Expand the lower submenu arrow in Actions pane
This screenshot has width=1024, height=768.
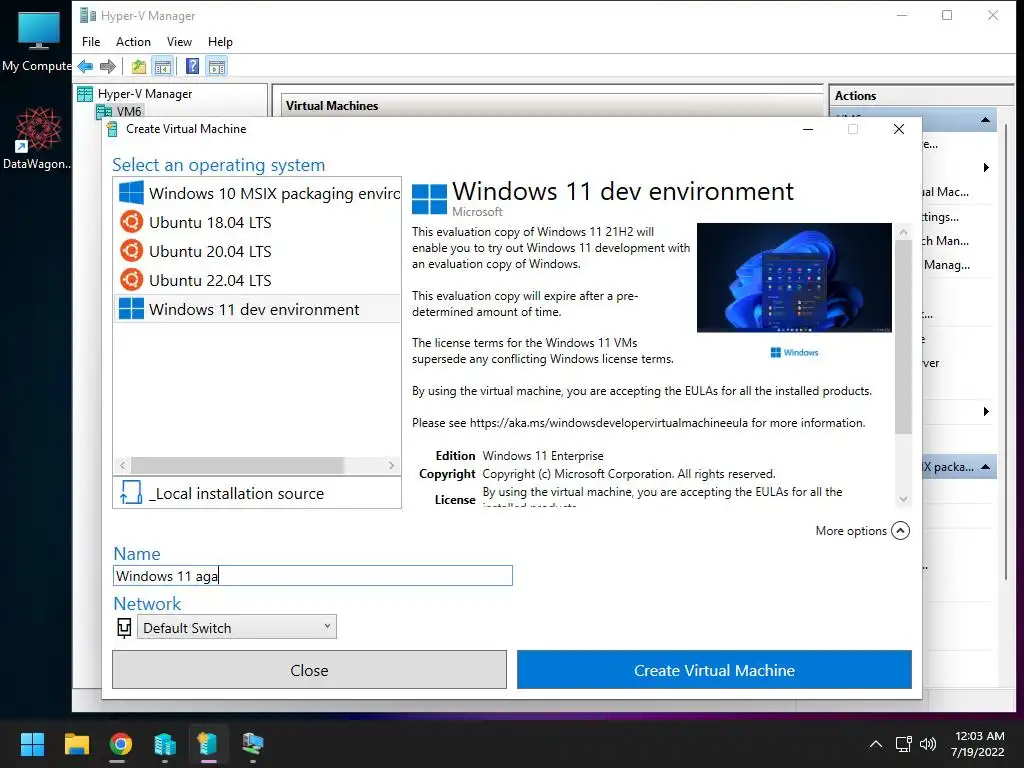(986, 411)
